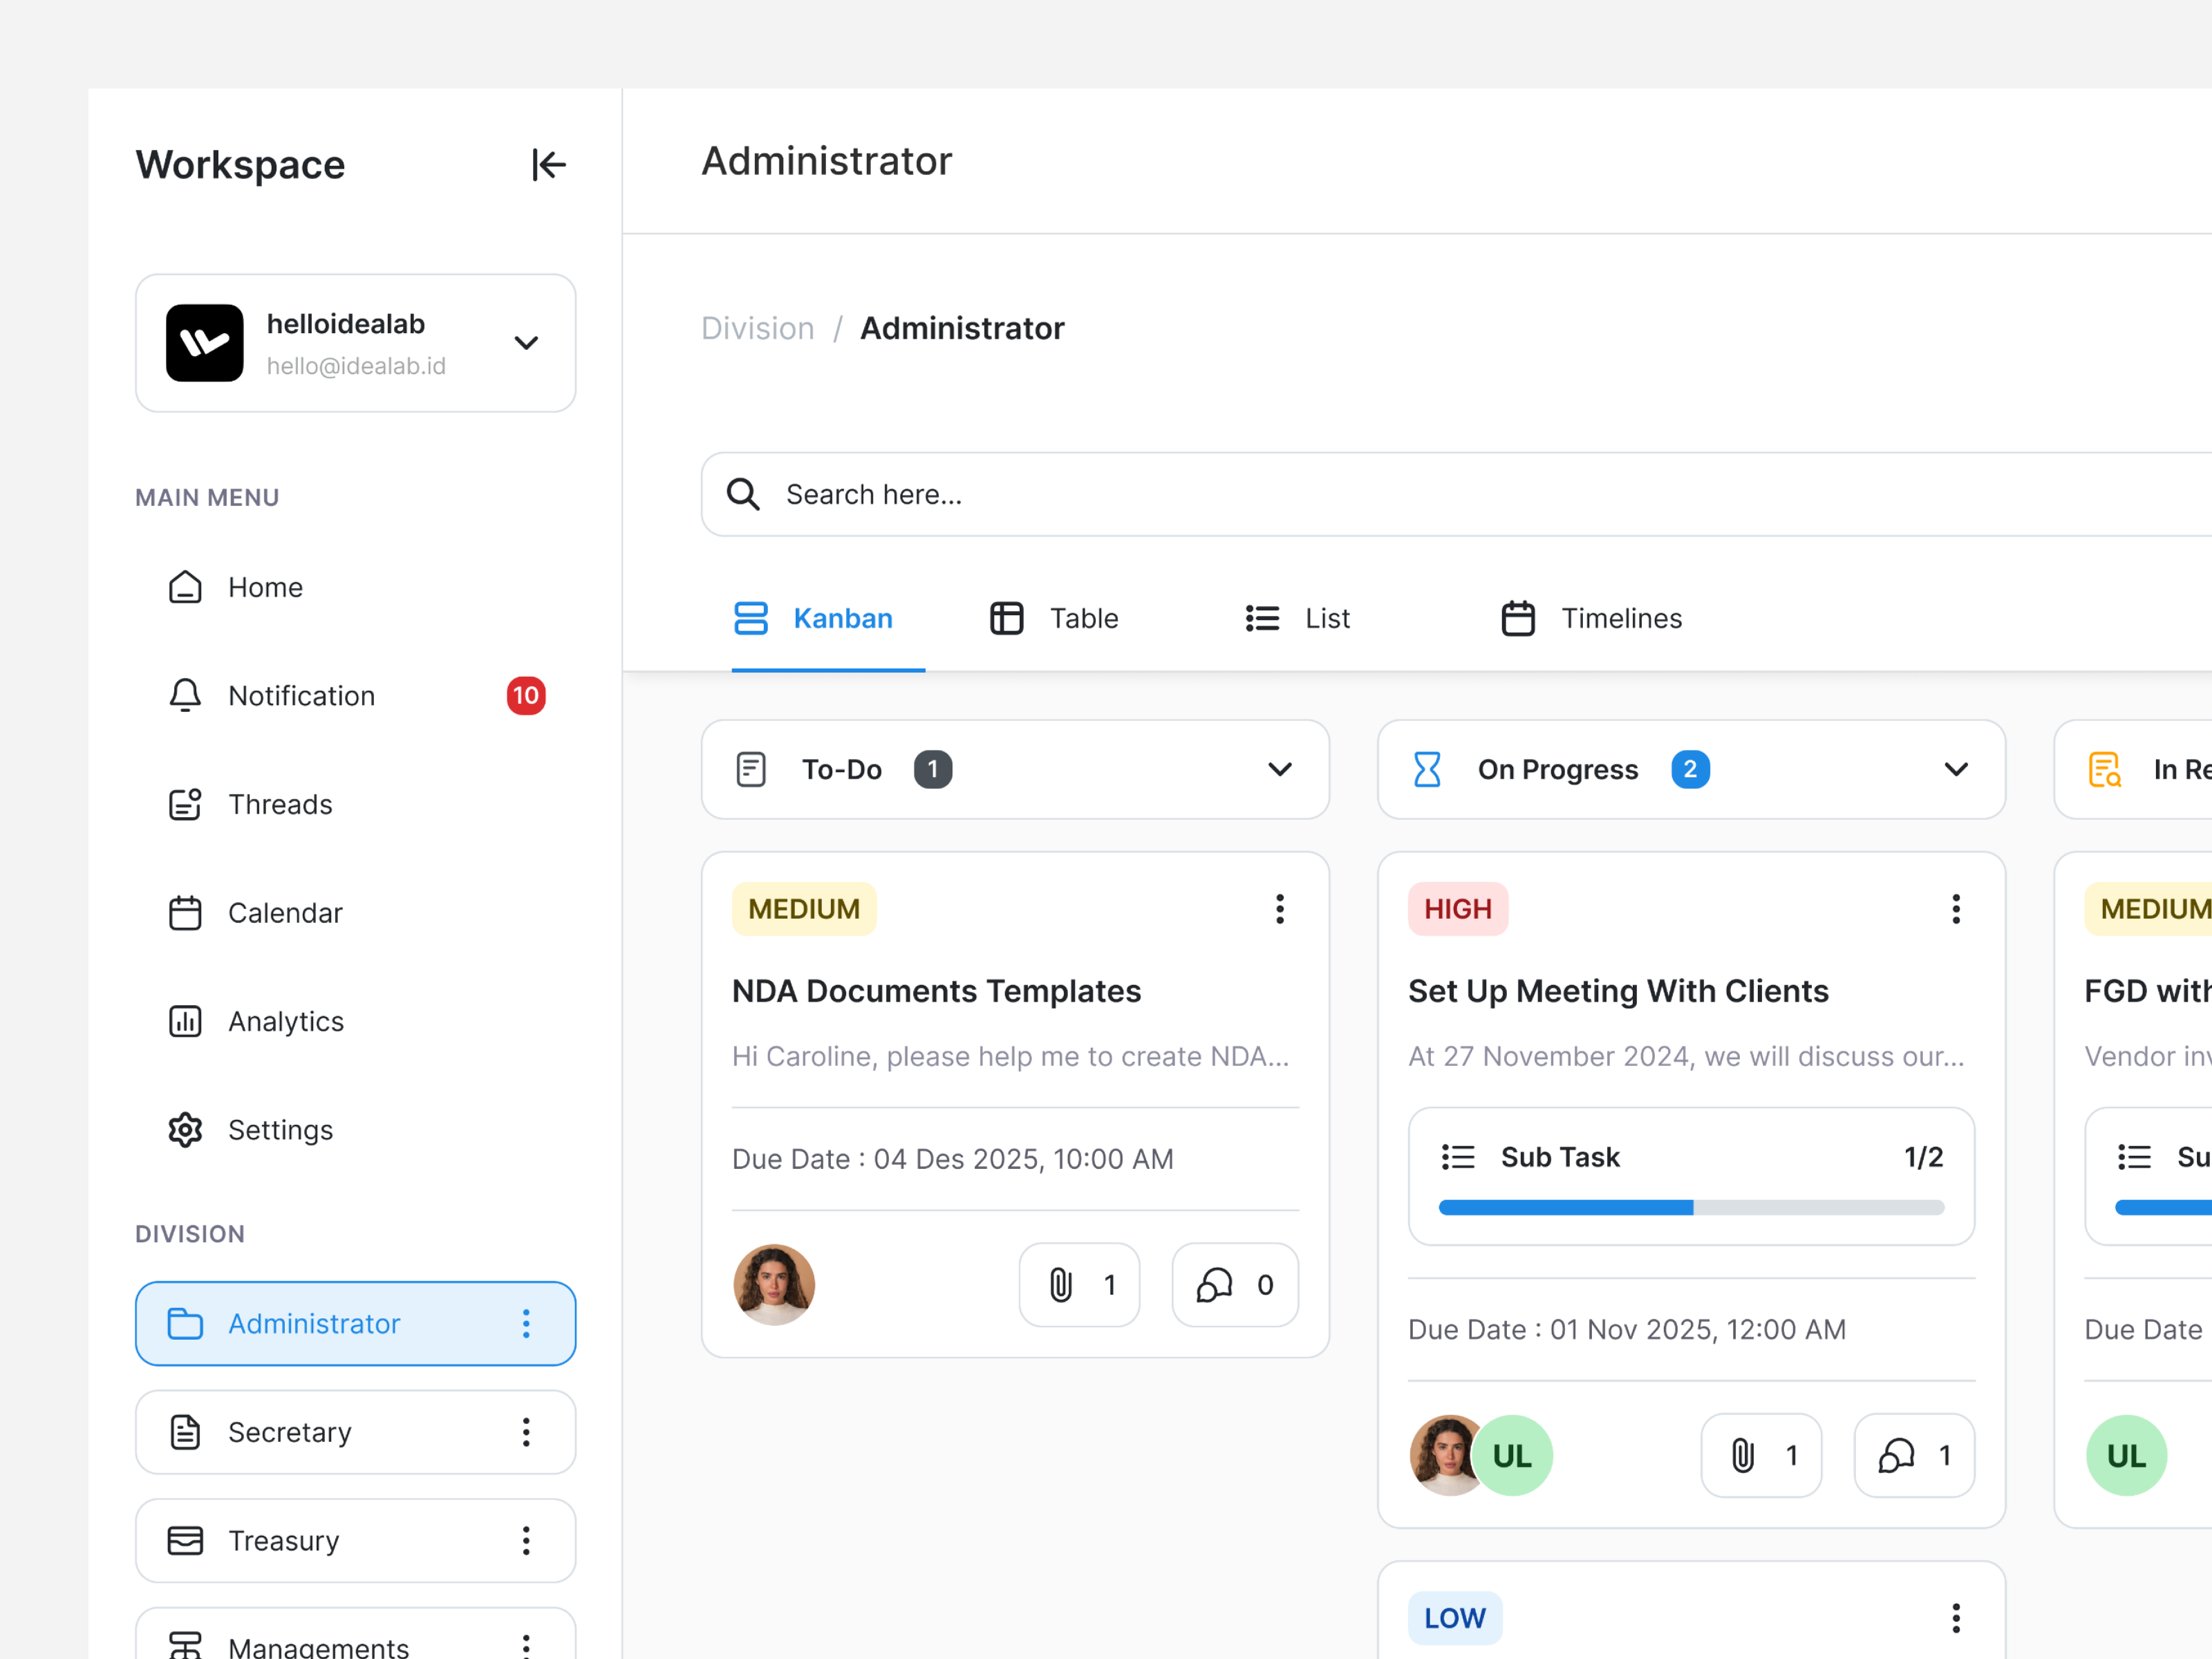Screen dimensions: 2212x1659
Task: Click attachment button on Meeting card
Action: click(x=1761, y=1456)
